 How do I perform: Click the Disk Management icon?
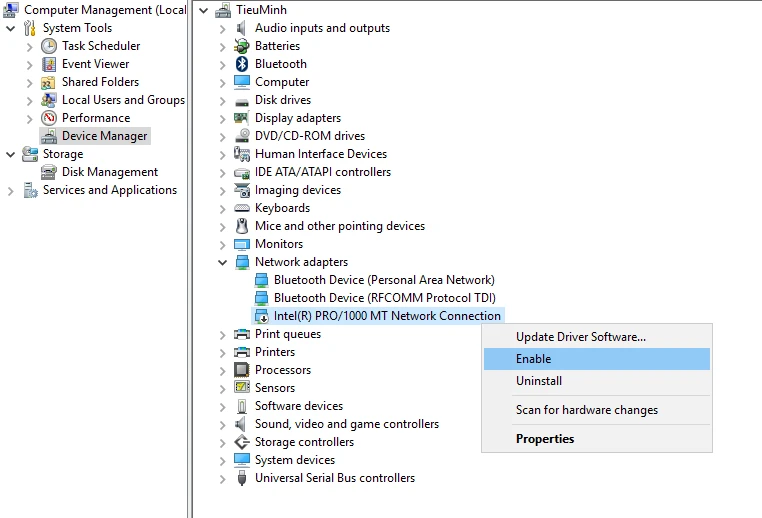tap(49, 172)
